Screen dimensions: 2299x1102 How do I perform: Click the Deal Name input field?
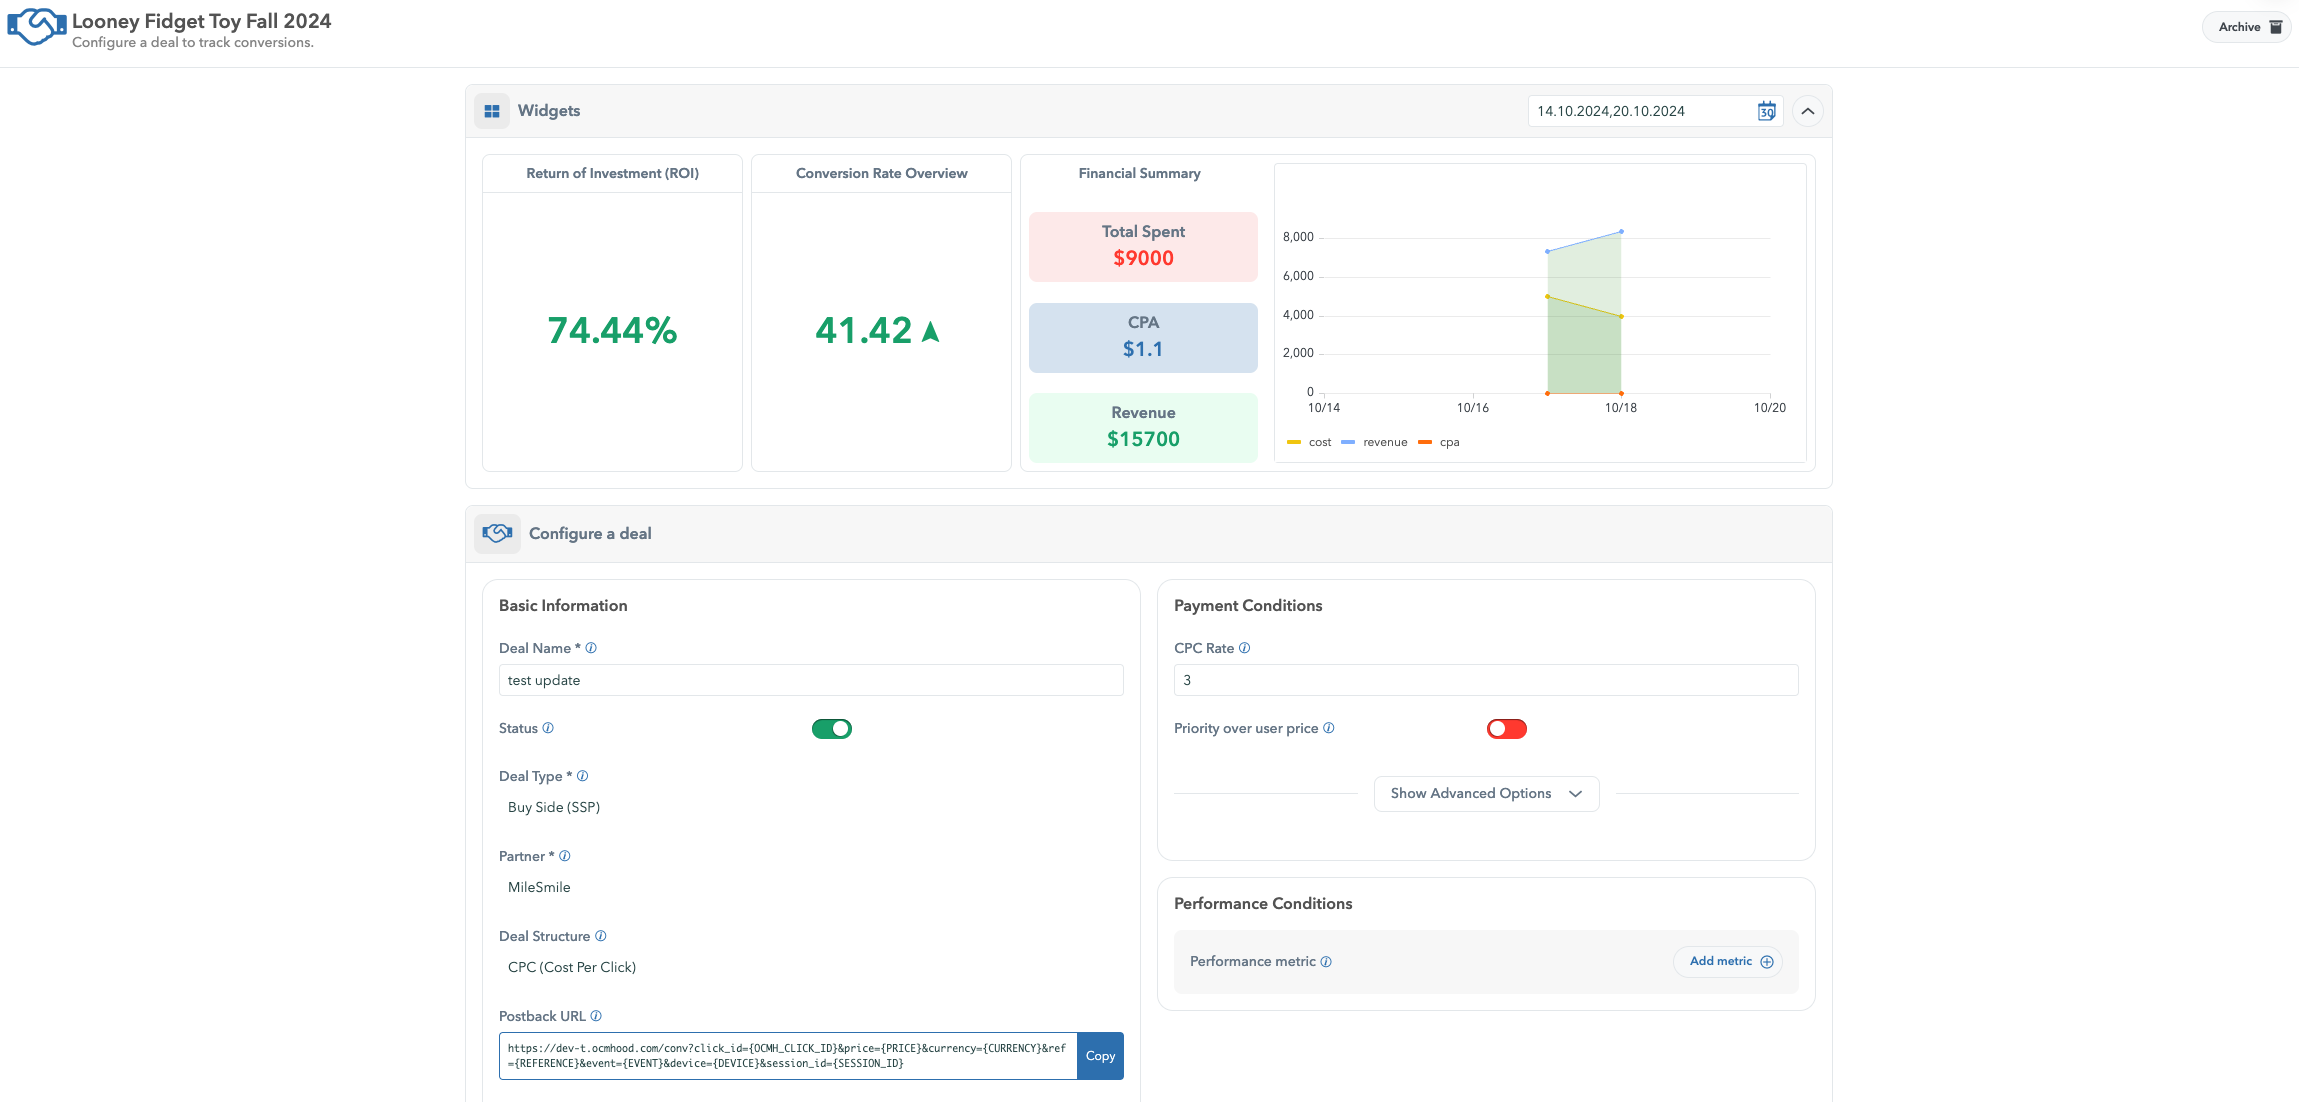tap(811, 680)
